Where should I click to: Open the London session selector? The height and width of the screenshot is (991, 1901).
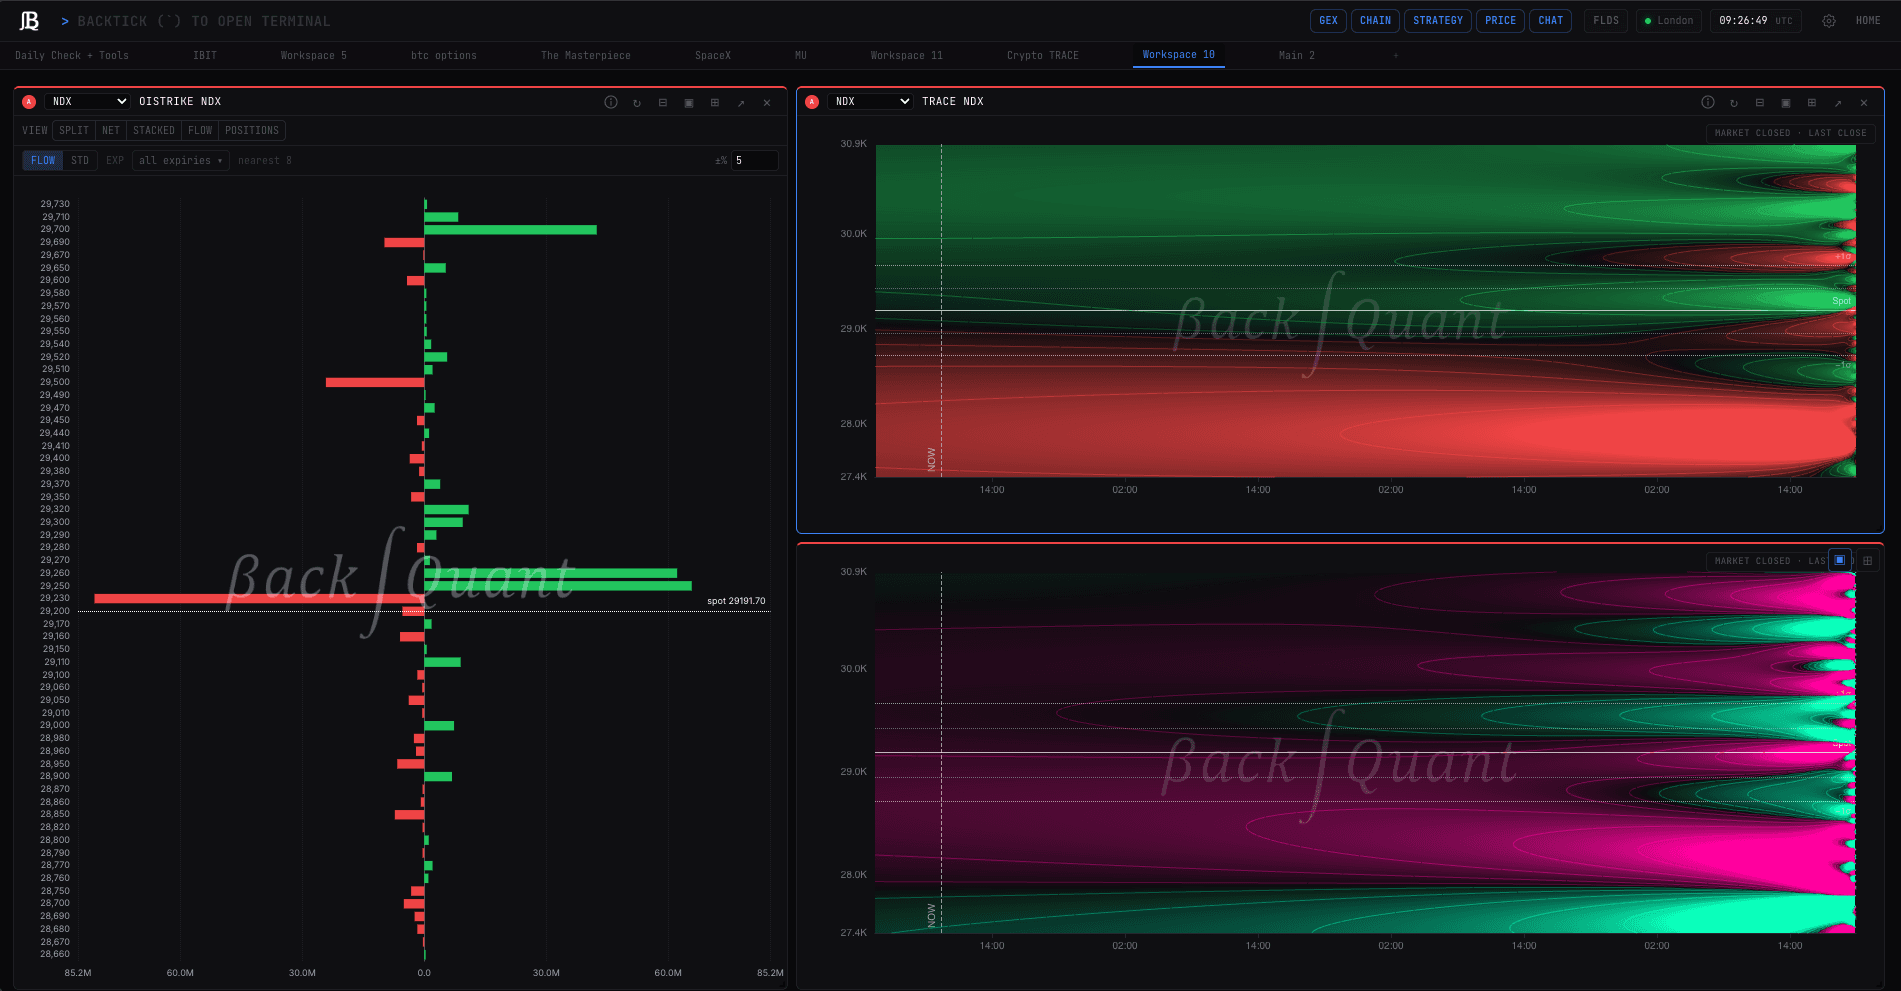(1669, 21)
